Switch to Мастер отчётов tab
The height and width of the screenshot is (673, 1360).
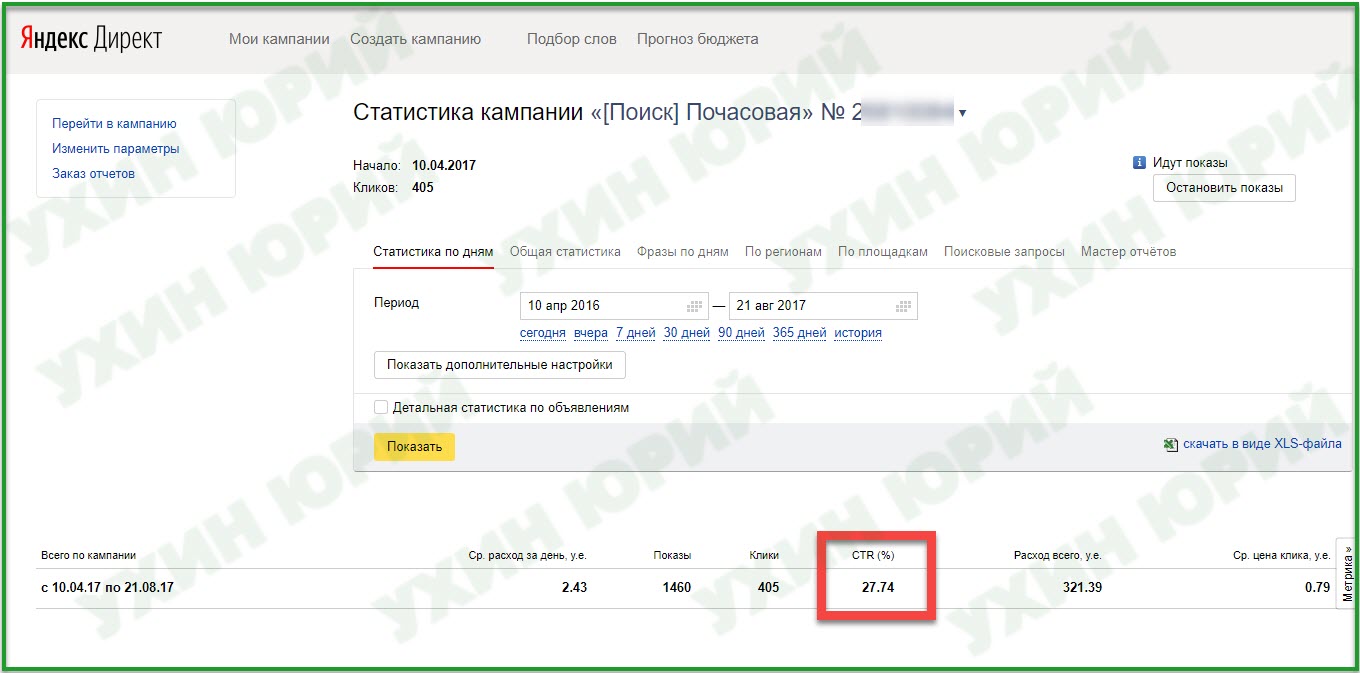[x=1128, y=252]
